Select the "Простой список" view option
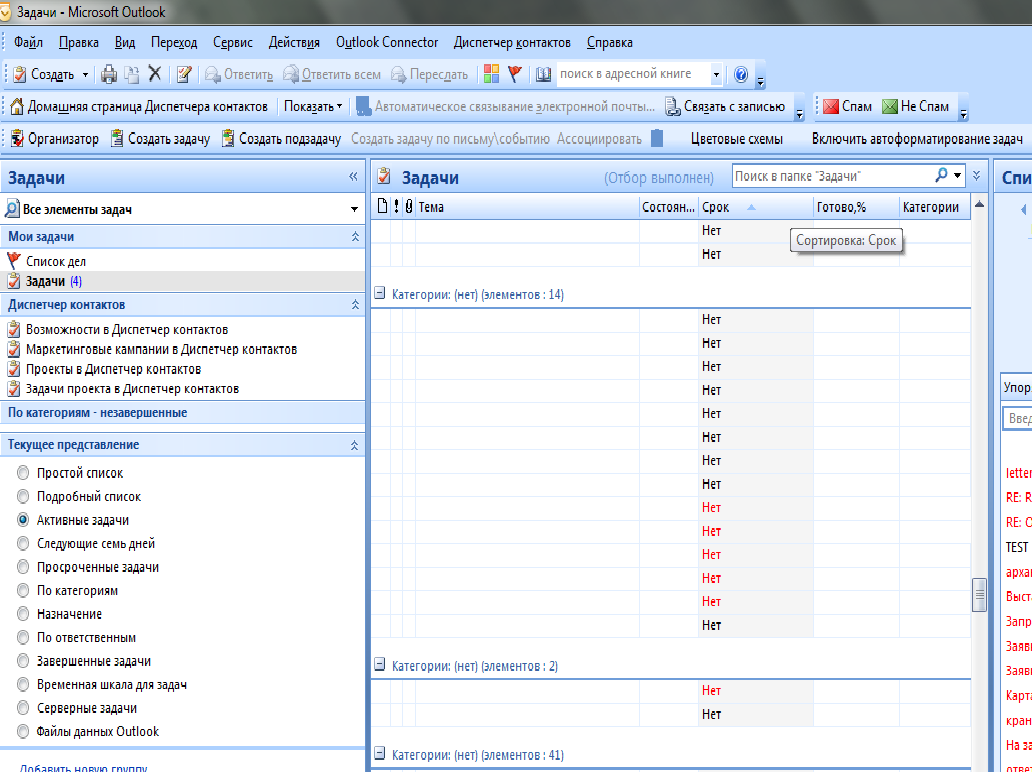Image resolution: width=1032 pixels, height=772 pixels. tap(23, 473)
